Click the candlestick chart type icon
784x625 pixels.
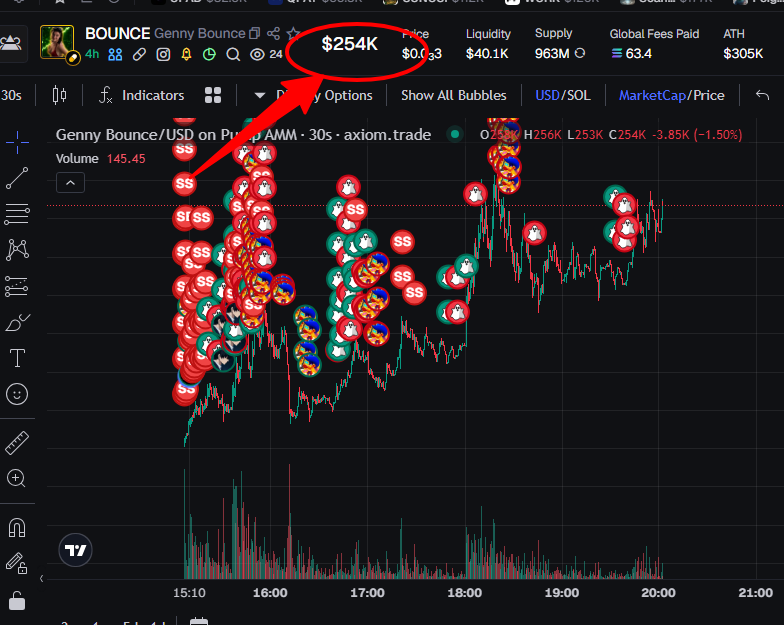pyautogui.click(x=59, y=95)
